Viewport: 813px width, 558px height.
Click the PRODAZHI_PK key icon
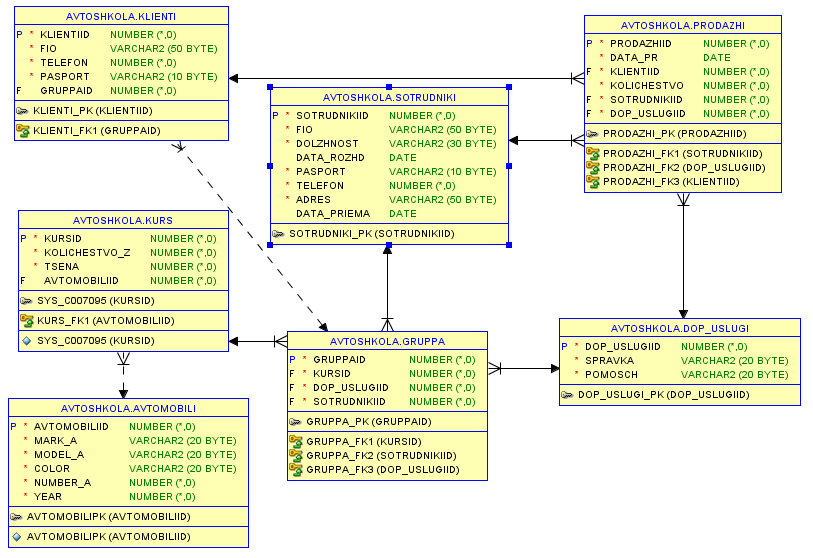pyautogui.click(x=592, y=134)
